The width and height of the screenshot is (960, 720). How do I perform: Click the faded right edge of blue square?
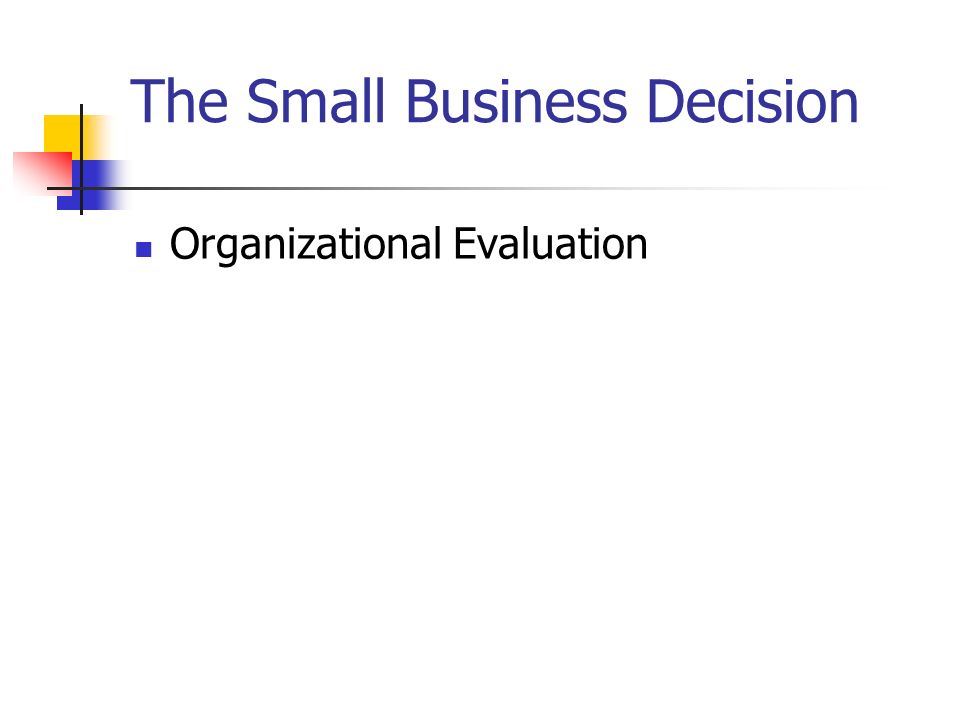coord(121,185)
